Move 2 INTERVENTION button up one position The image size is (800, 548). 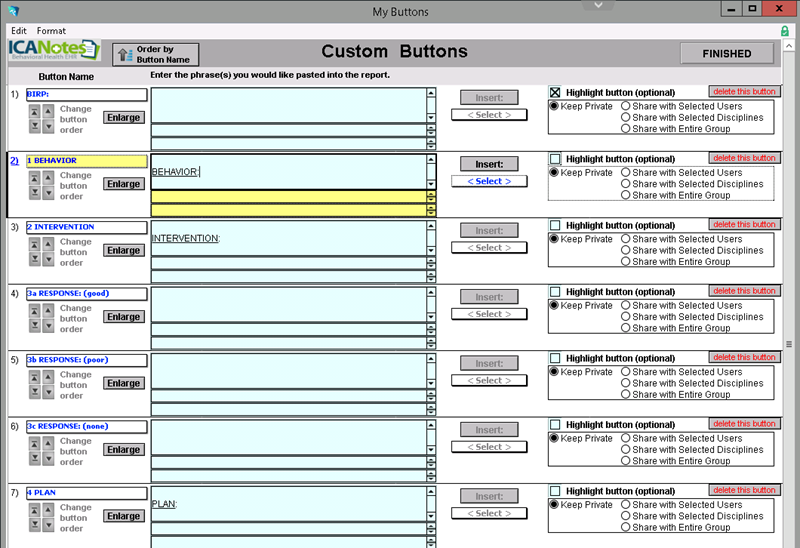tap(48, 244)
